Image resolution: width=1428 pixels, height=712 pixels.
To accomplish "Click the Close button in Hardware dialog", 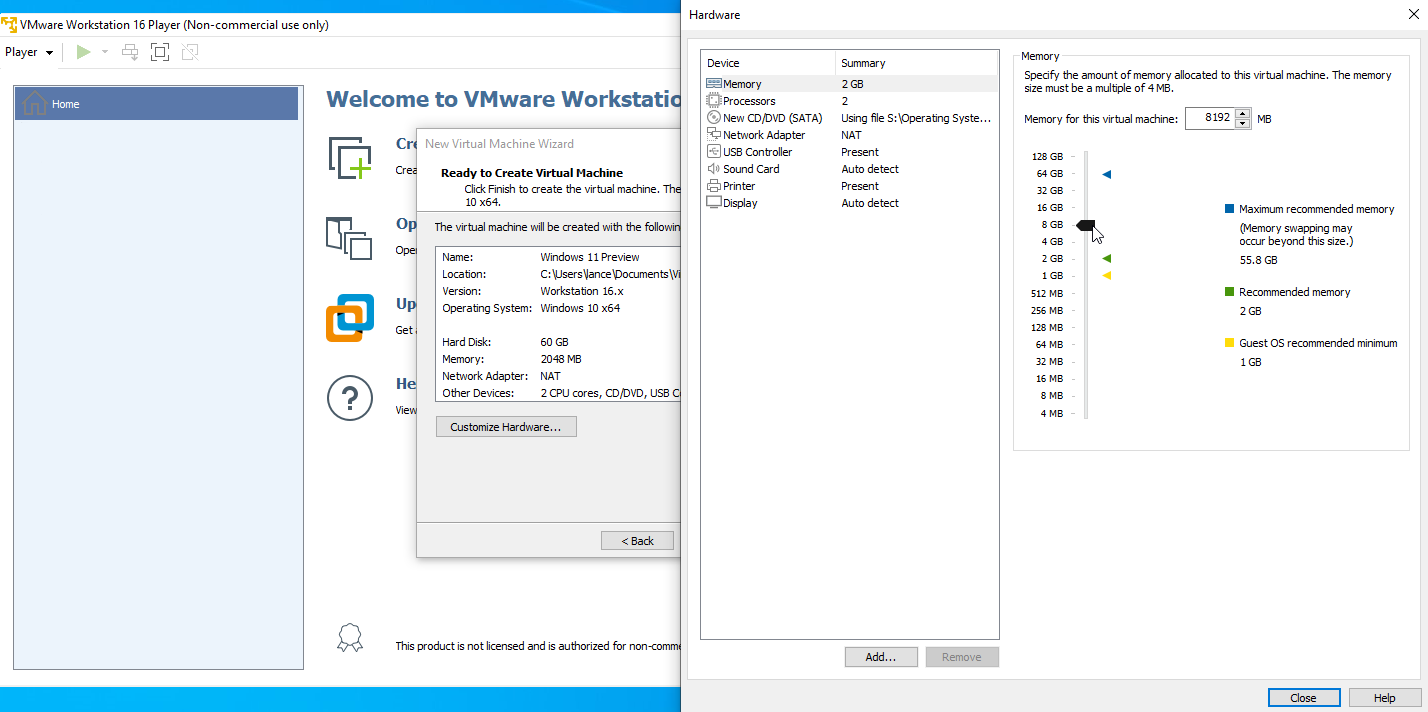I will point(1304,698).
